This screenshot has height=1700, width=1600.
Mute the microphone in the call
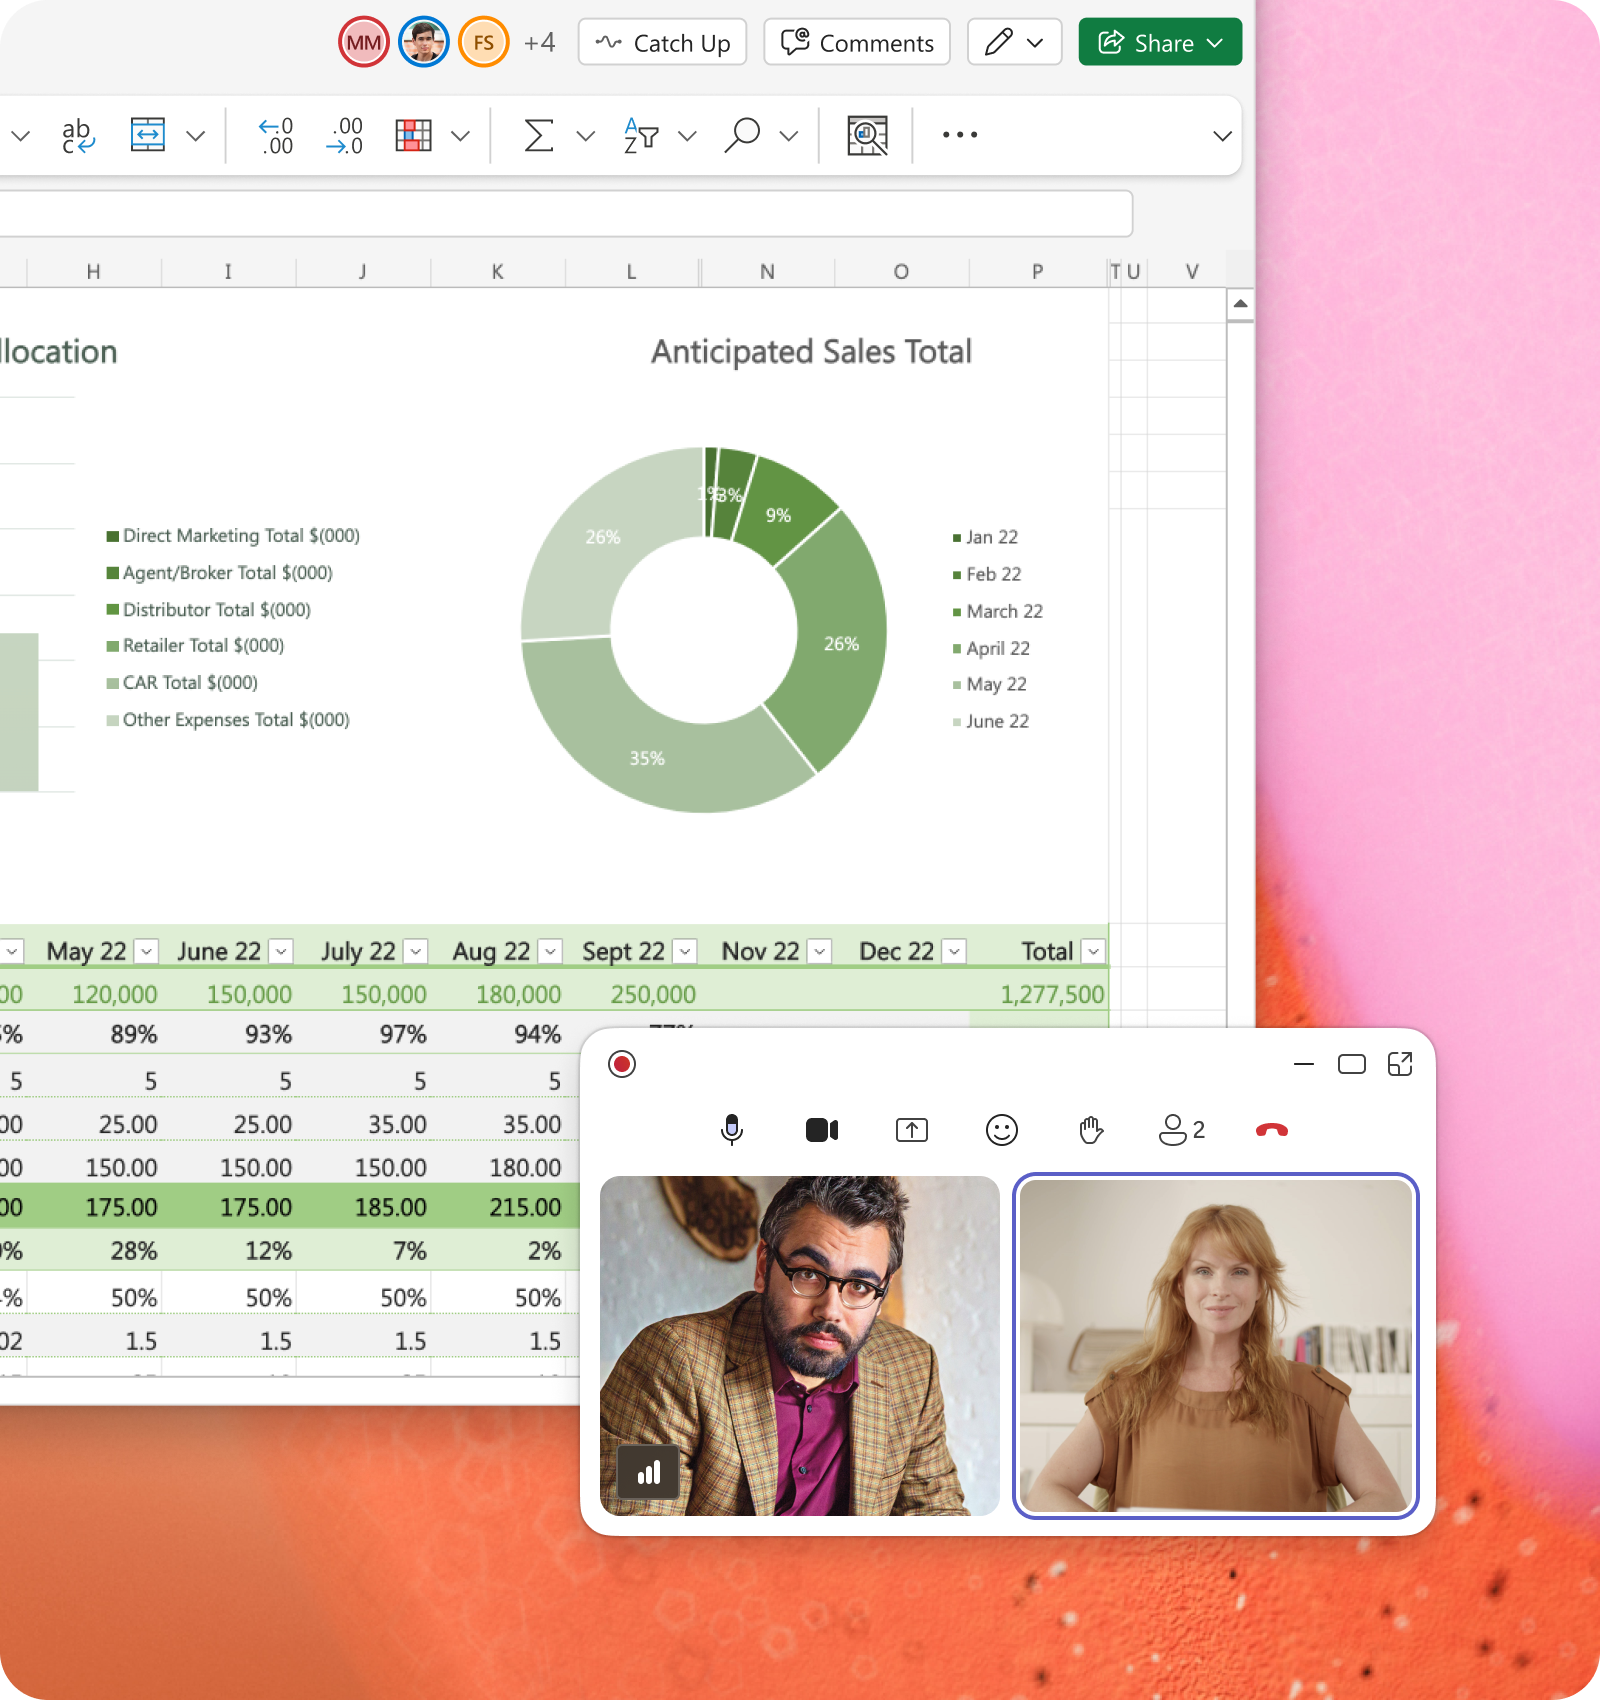pos(732,1130)
